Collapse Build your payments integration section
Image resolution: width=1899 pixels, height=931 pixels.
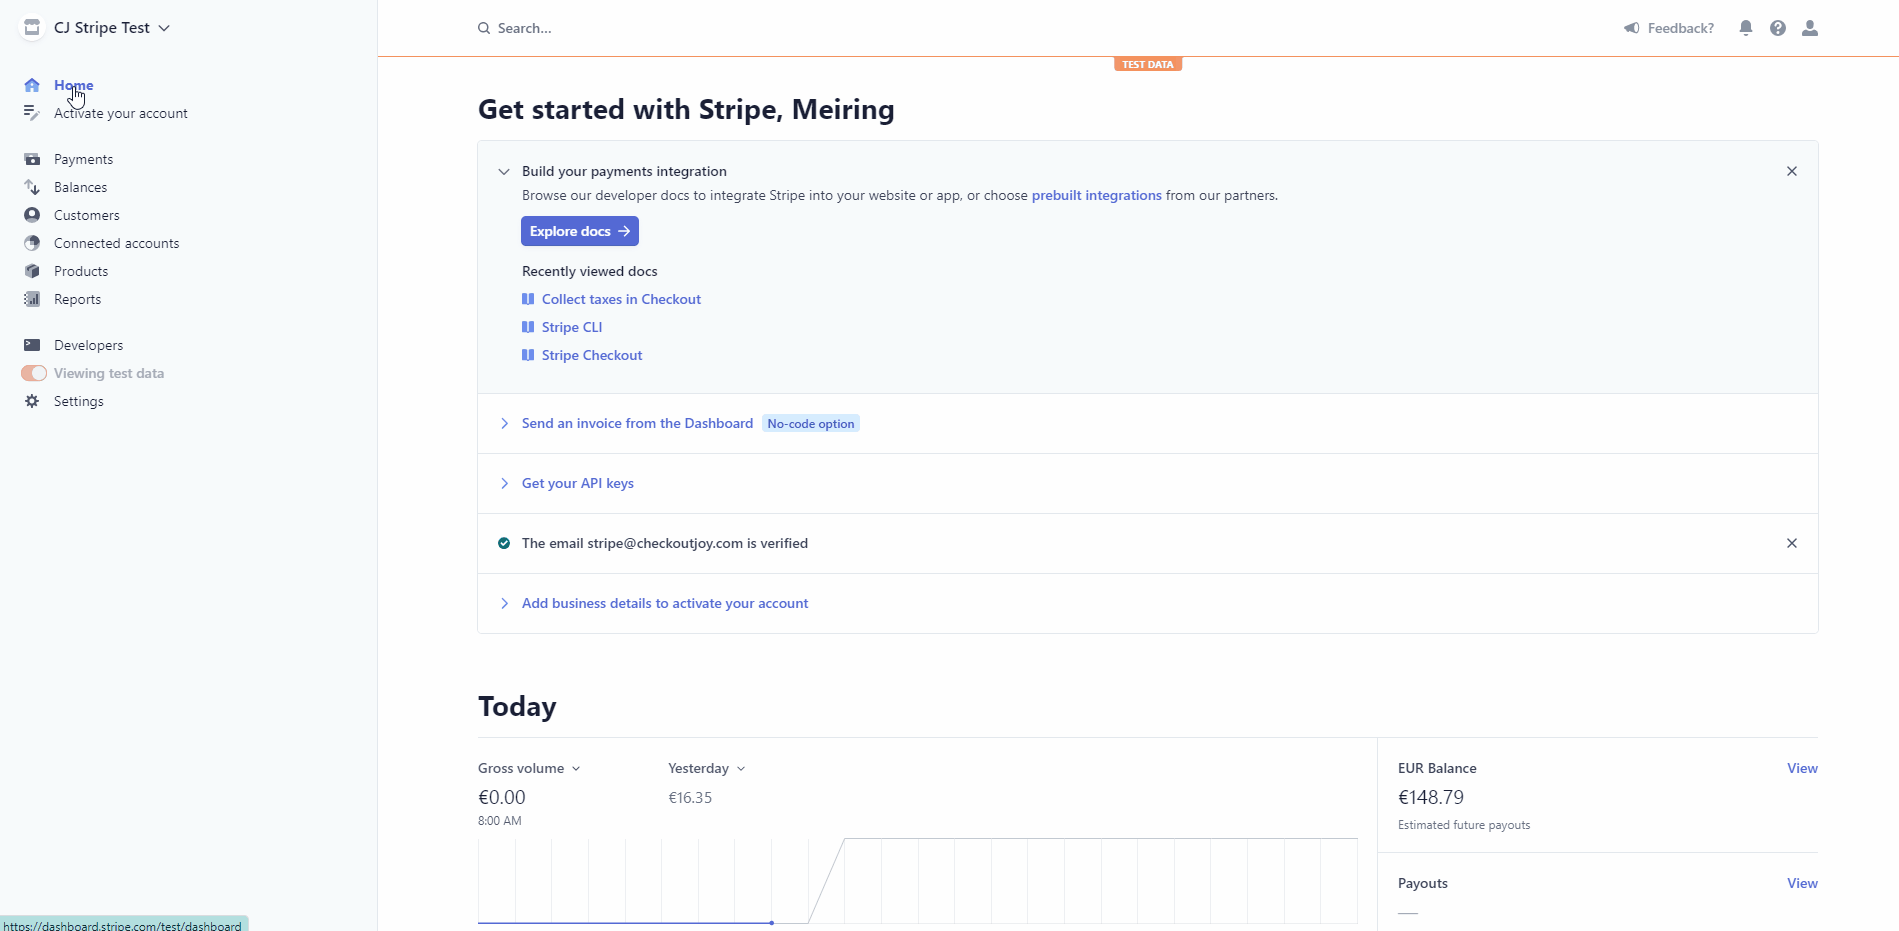(x=504, y=172)
